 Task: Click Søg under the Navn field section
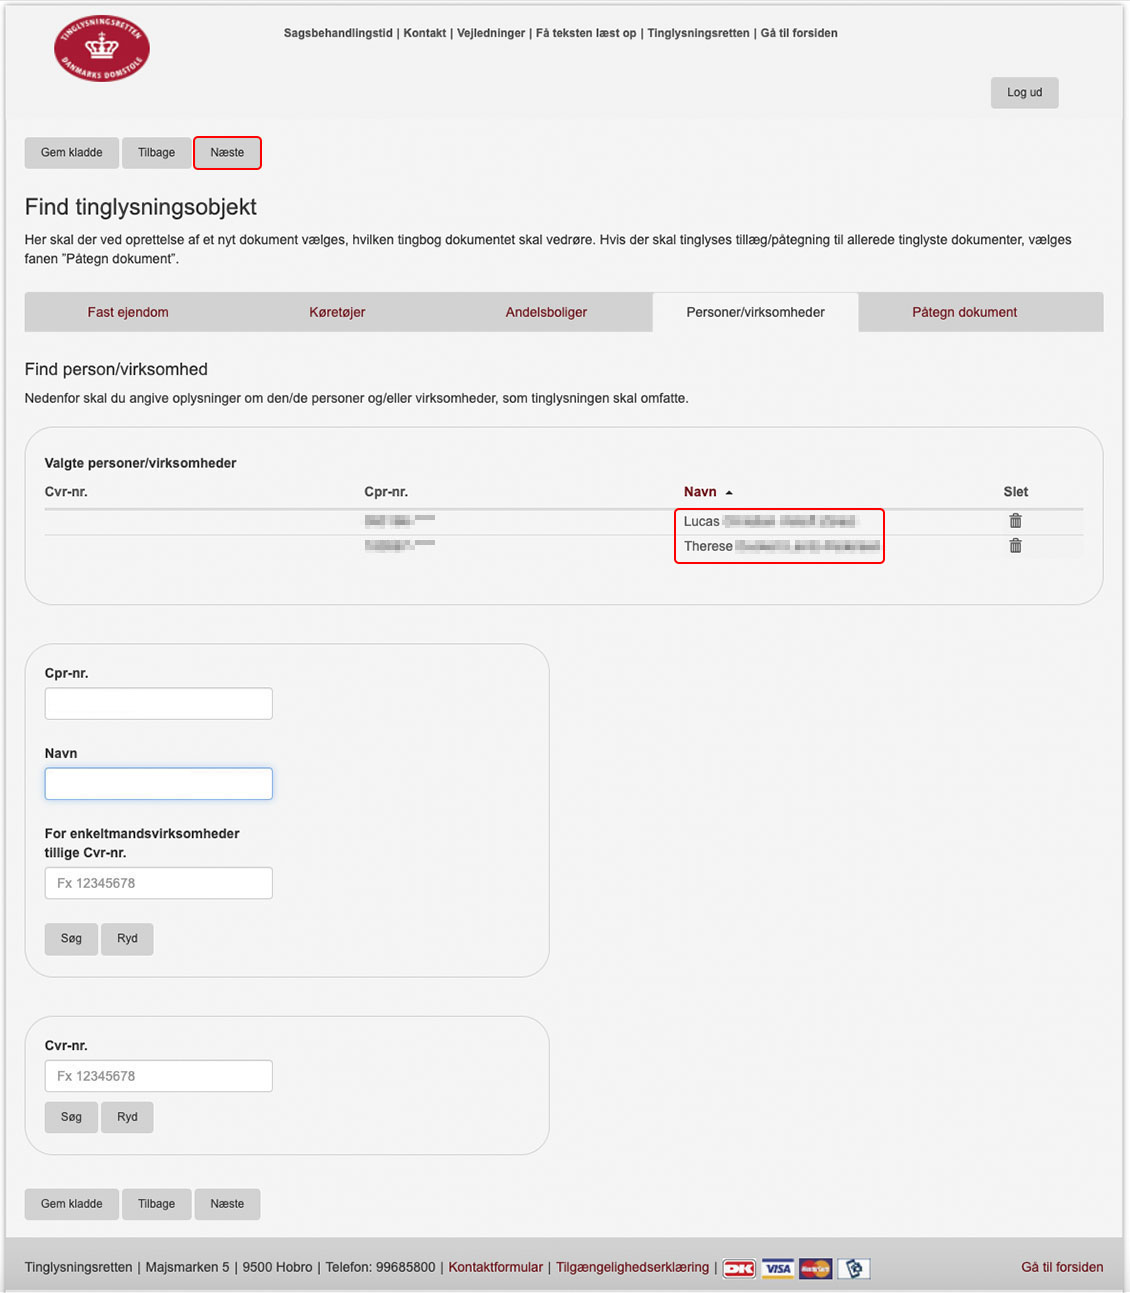pos(71,939)
